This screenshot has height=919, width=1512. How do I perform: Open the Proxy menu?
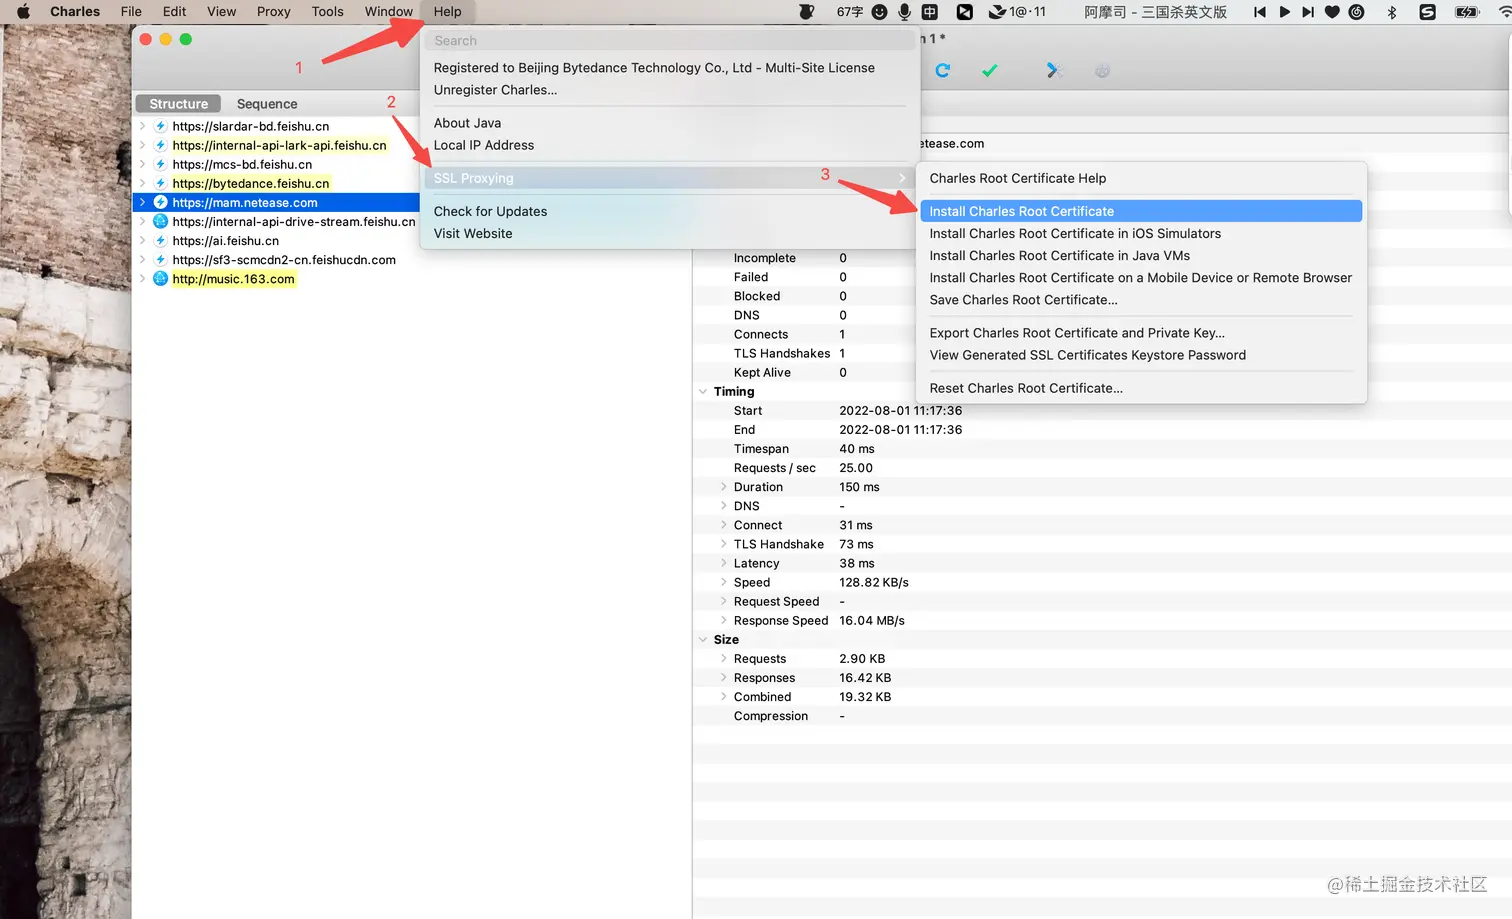(273, 12)
